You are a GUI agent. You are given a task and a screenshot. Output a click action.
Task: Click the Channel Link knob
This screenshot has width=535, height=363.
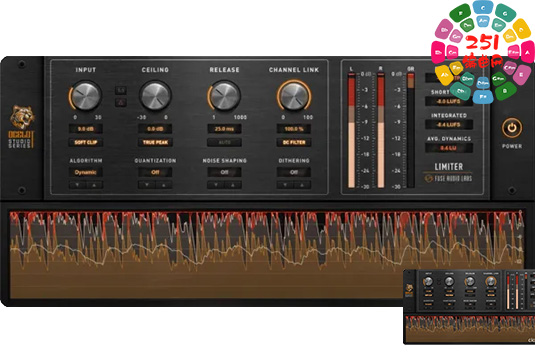coord(294,96)
